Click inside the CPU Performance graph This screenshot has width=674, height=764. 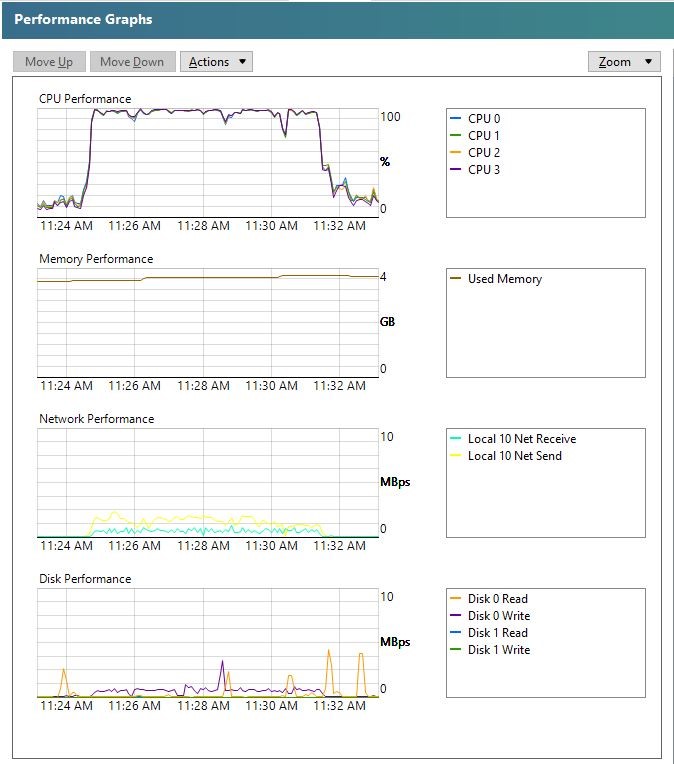pos(207,162)
